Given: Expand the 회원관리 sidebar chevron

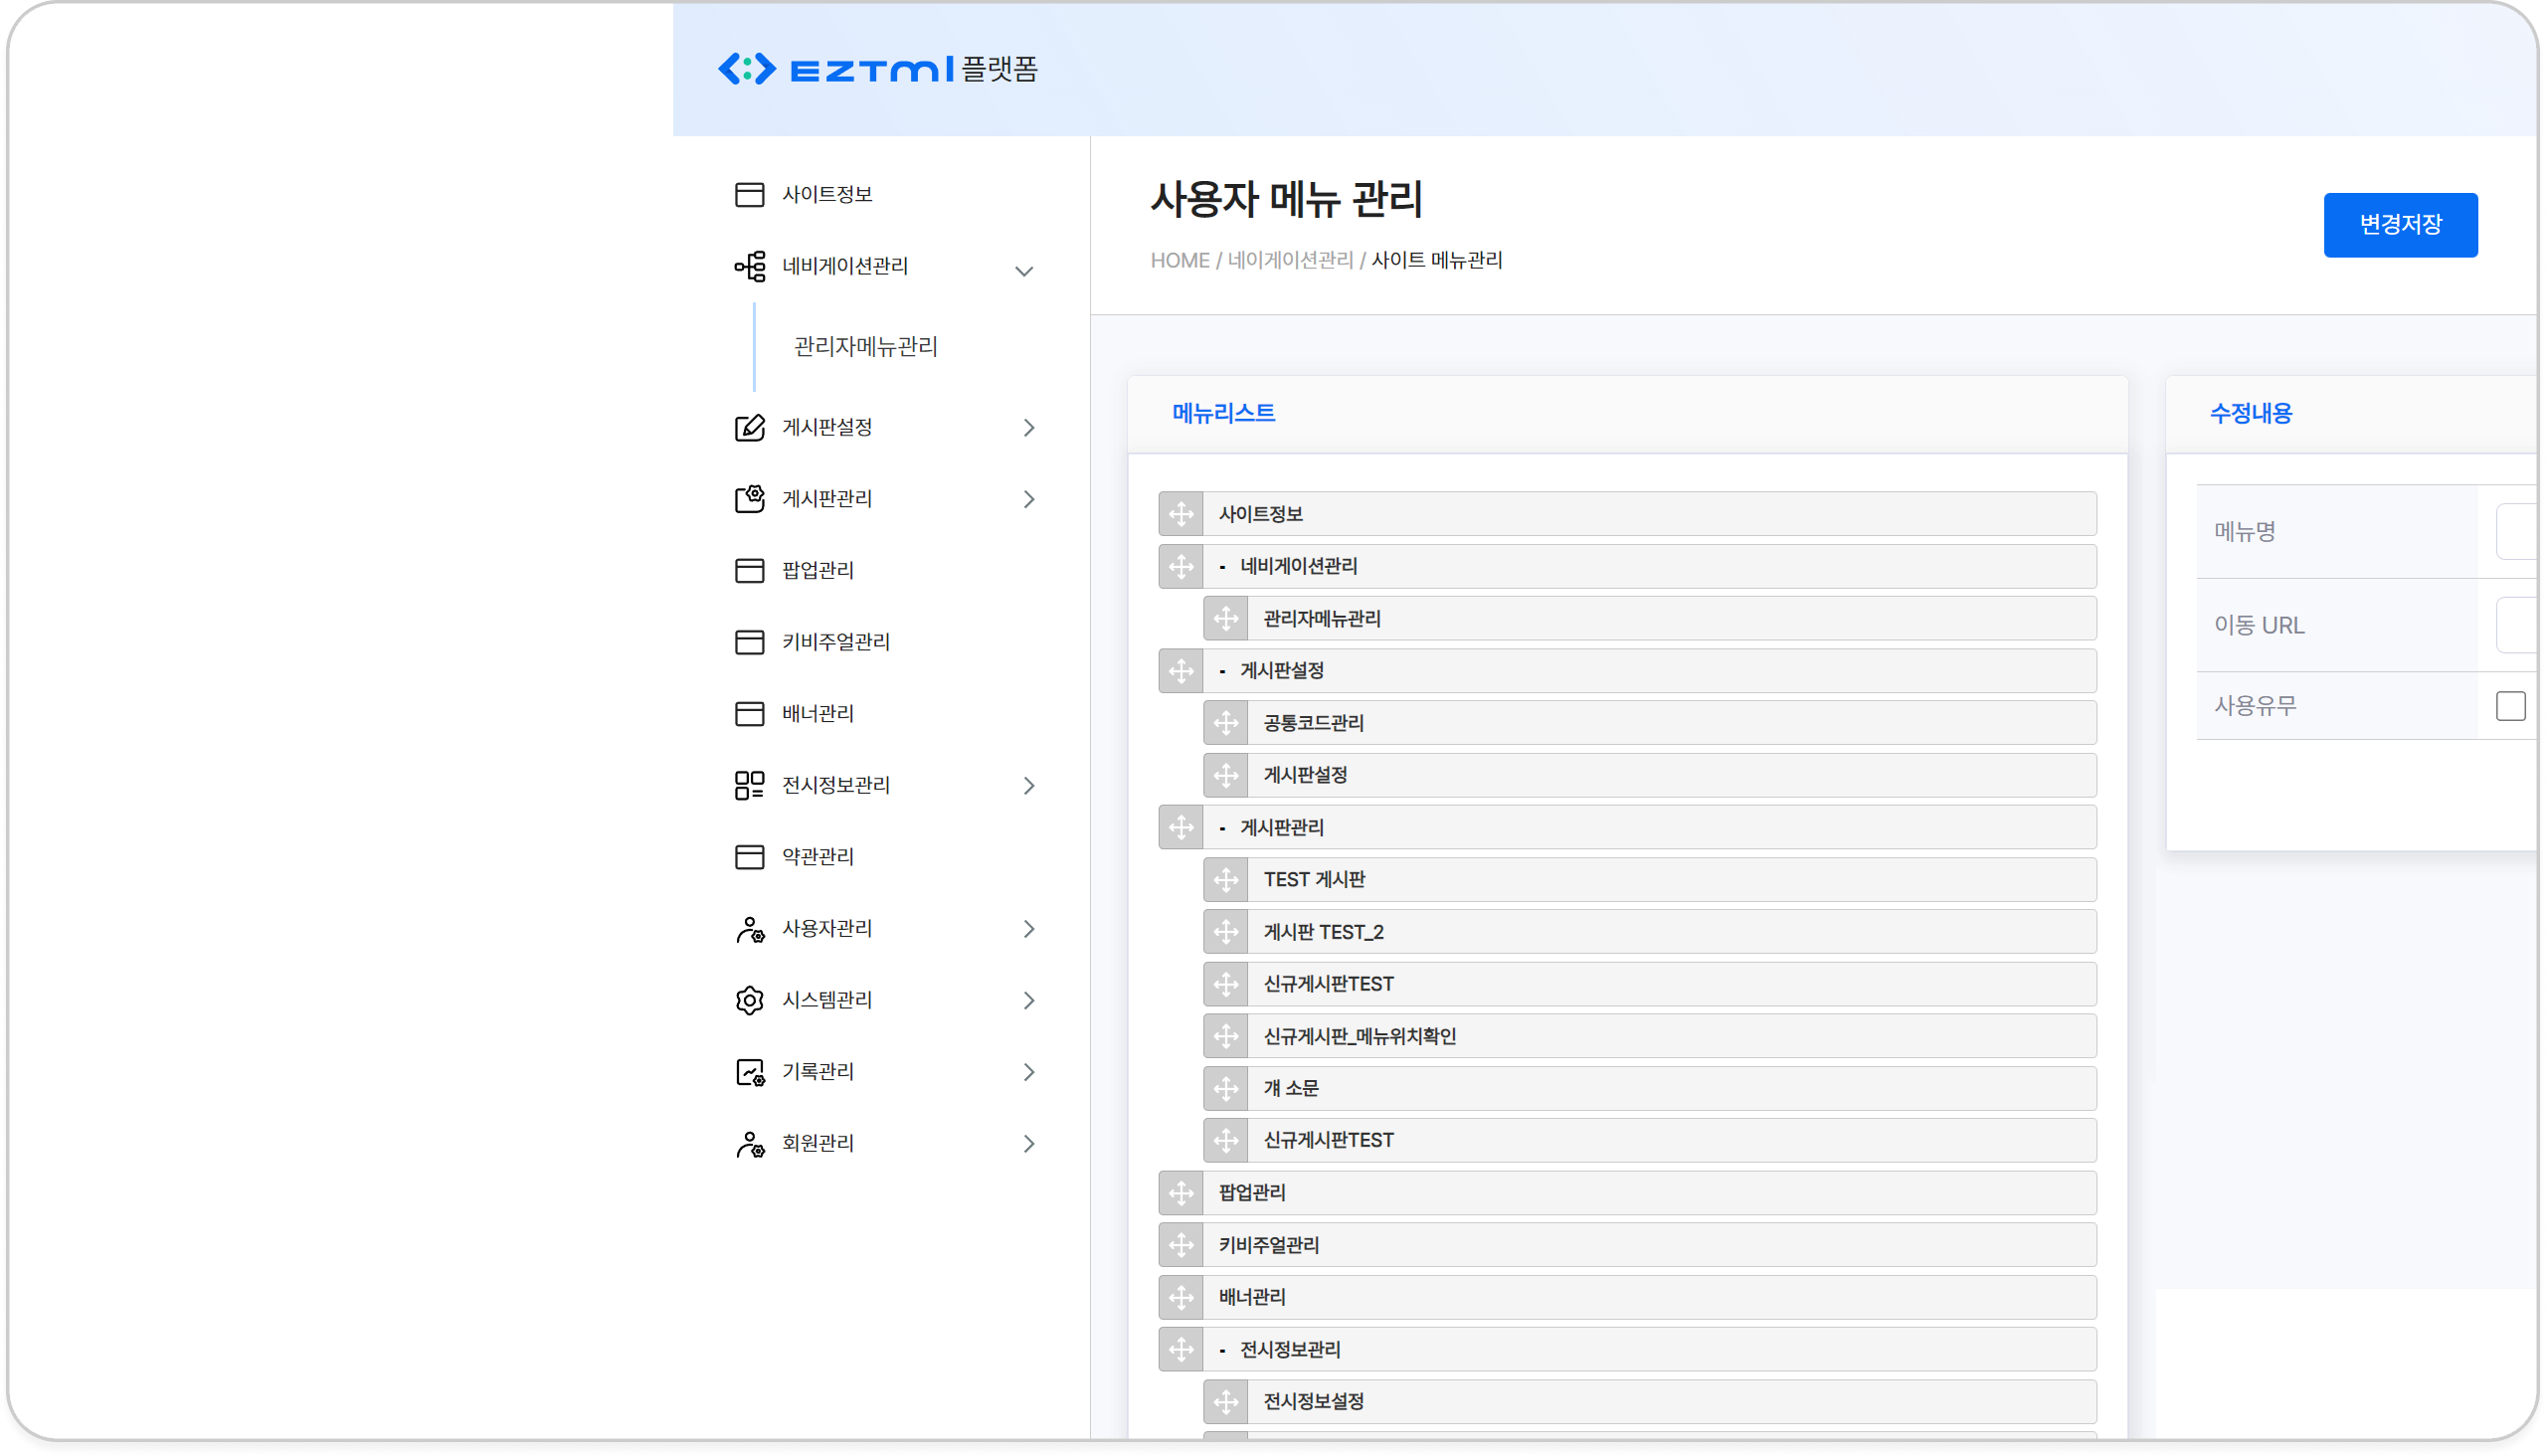Looking at the screenshot, I should (x=1029, y=1144).
